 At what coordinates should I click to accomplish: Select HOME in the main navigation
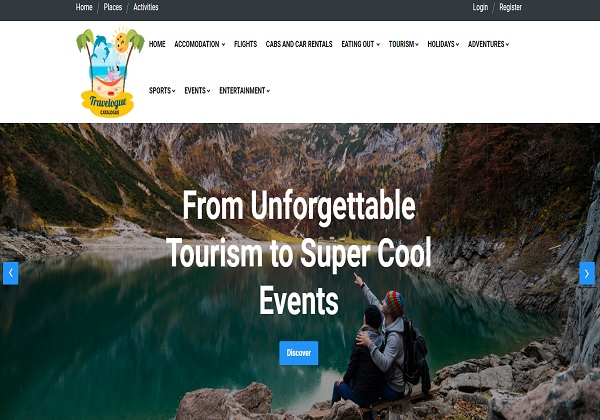point(157,44)
